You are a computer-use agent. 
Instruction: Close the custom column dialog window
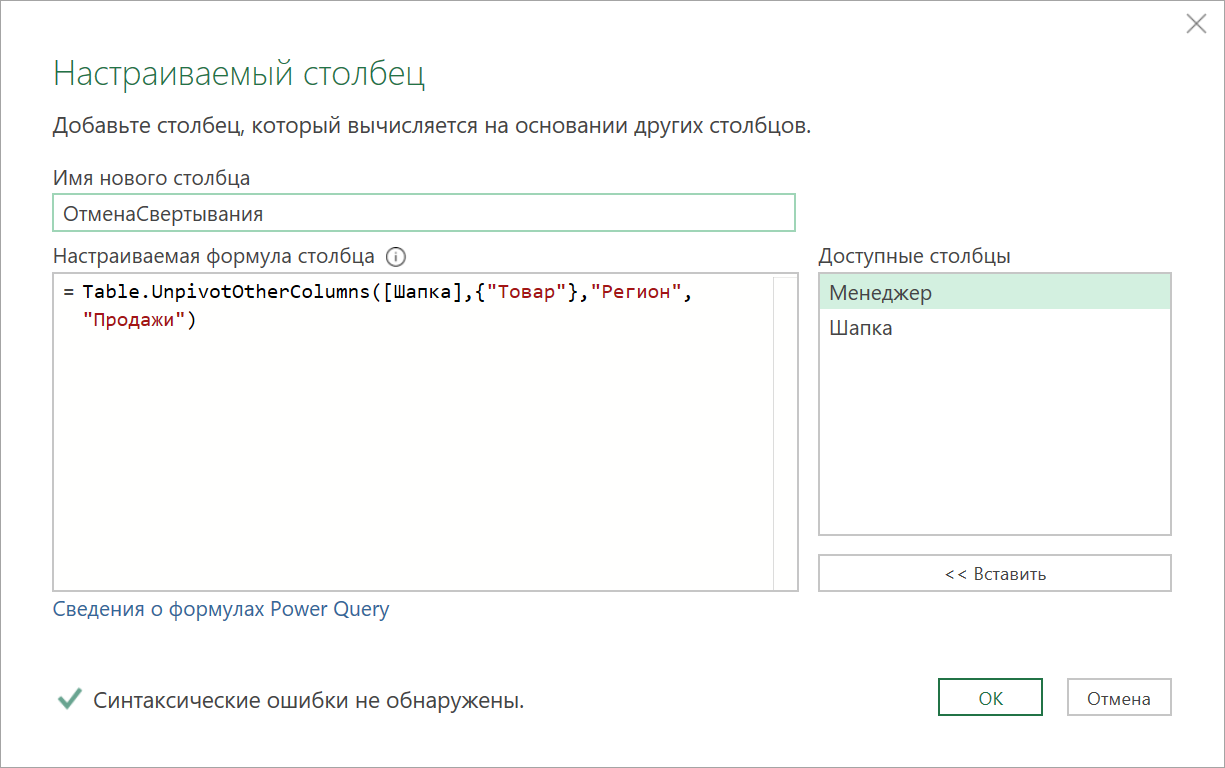click(1195, 24)
